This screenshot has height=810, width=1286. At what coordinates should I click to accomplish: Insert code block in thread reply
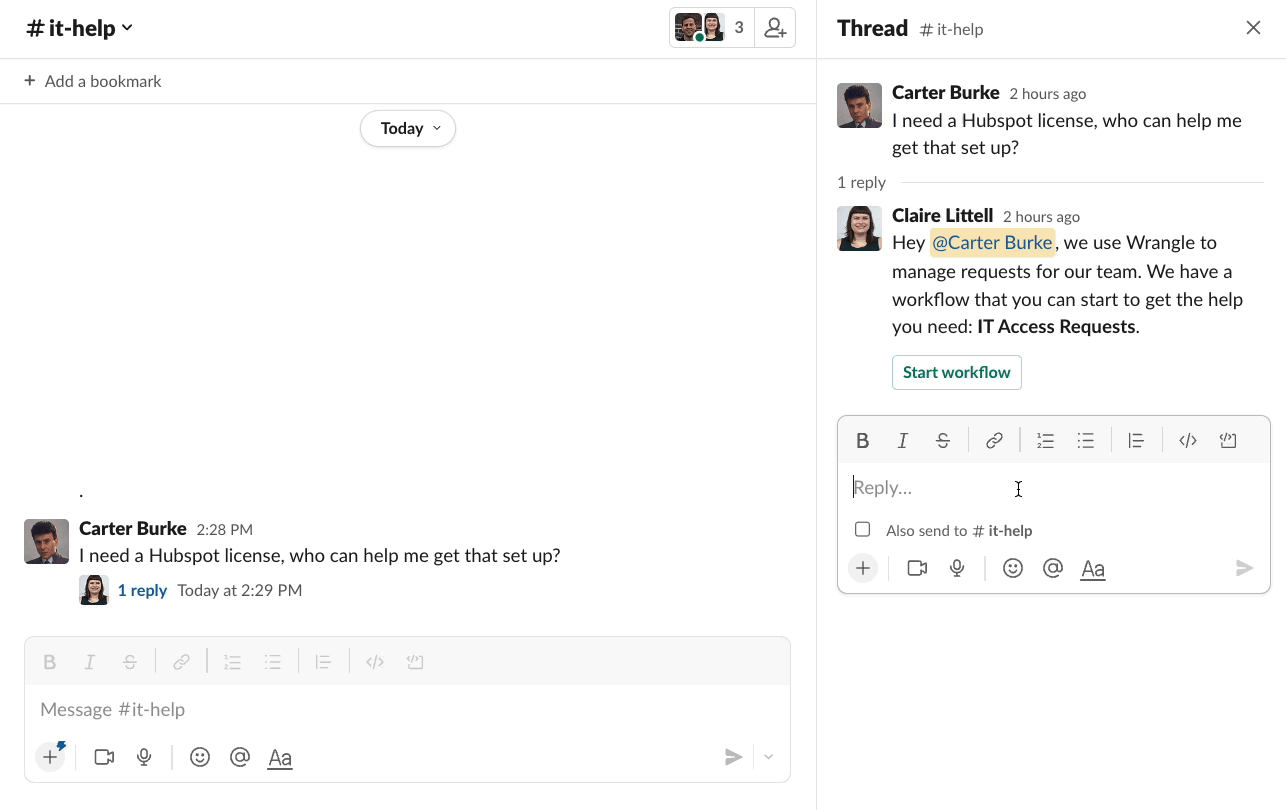point(1228,441)
